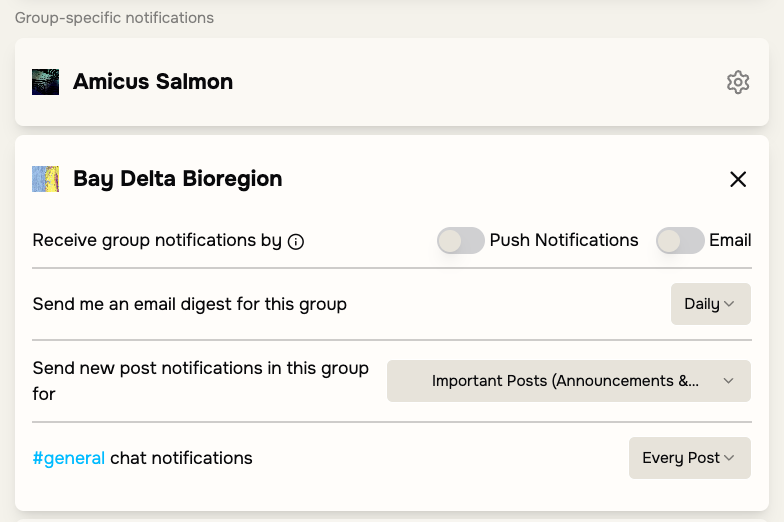Click "Receive group notifications by" label
Image resolution: width=784 pixels, height=522 pixels.
tap(157, 240)
